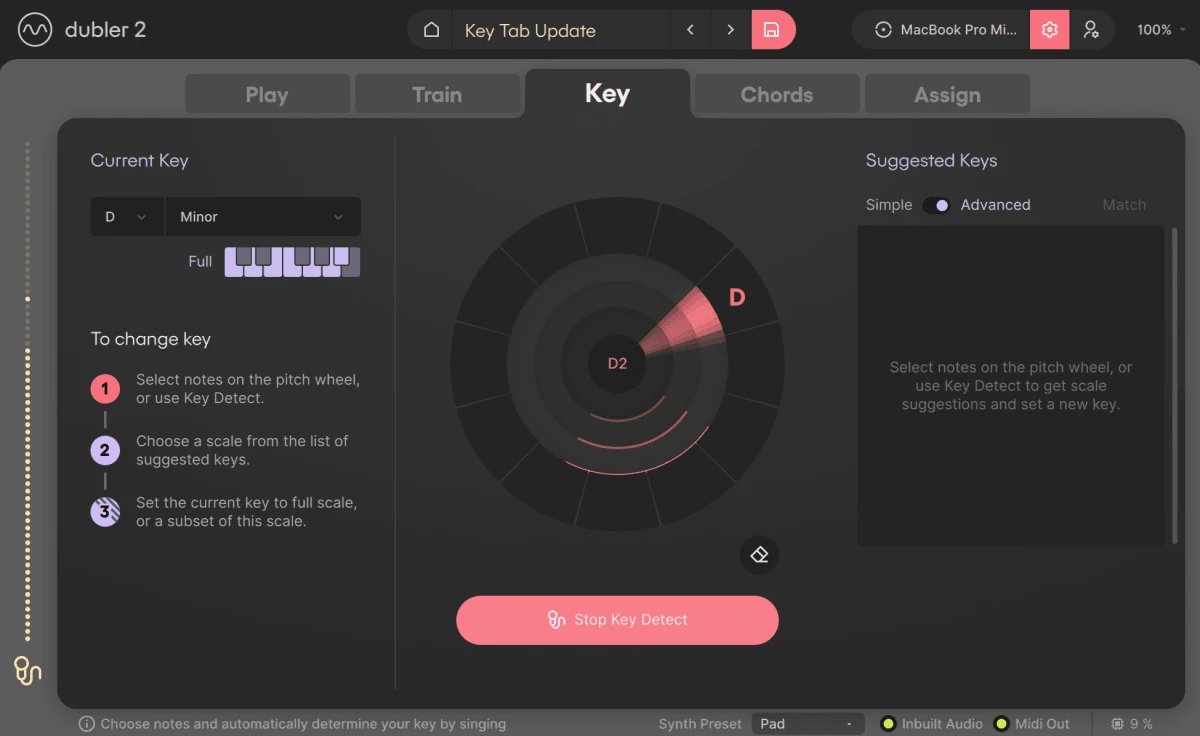Click the Match column header
Image resolution: width=1200 pixels, height=736 pixels.
(x=1124, y=205)
